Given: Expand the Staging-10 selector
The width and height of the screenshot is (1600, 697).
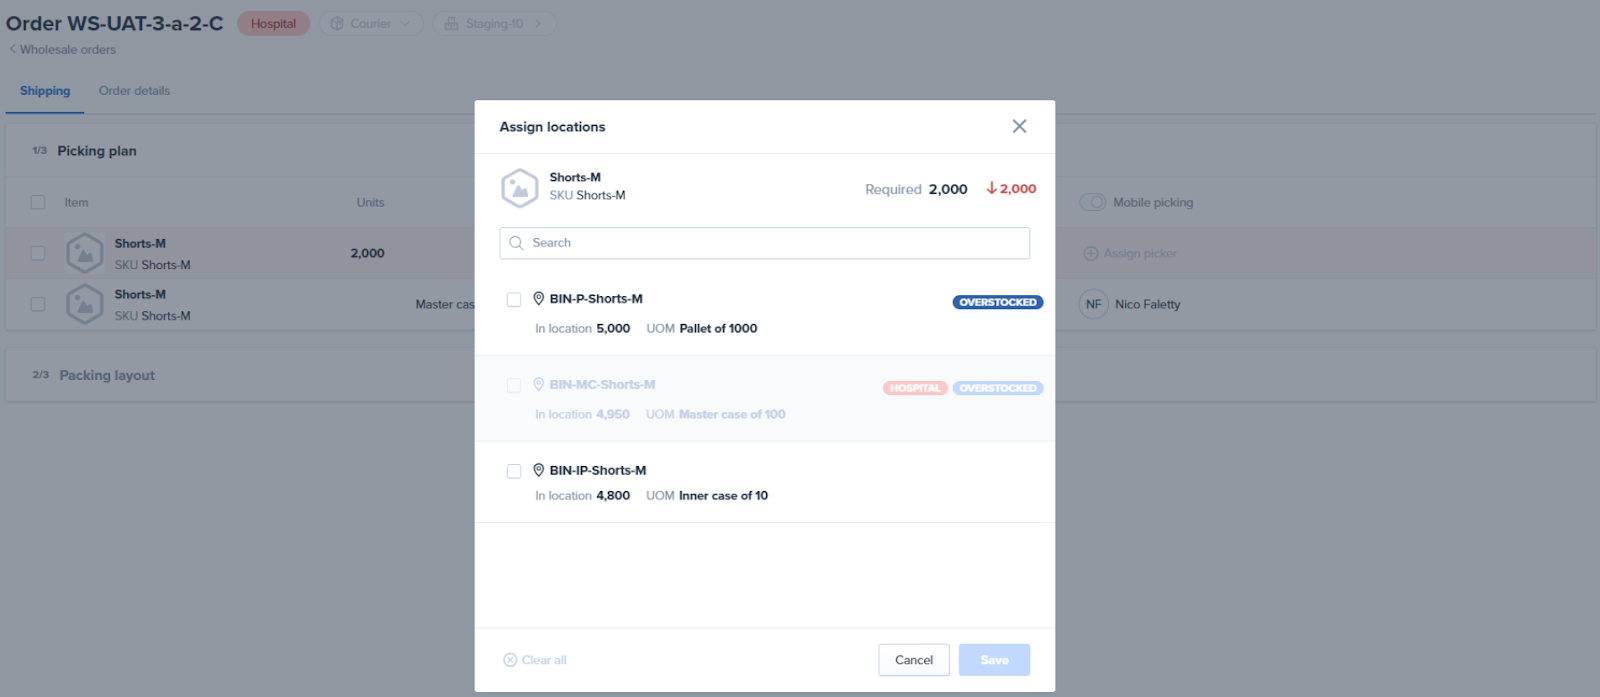Looking at the screenshot, I should click(494, 24).
